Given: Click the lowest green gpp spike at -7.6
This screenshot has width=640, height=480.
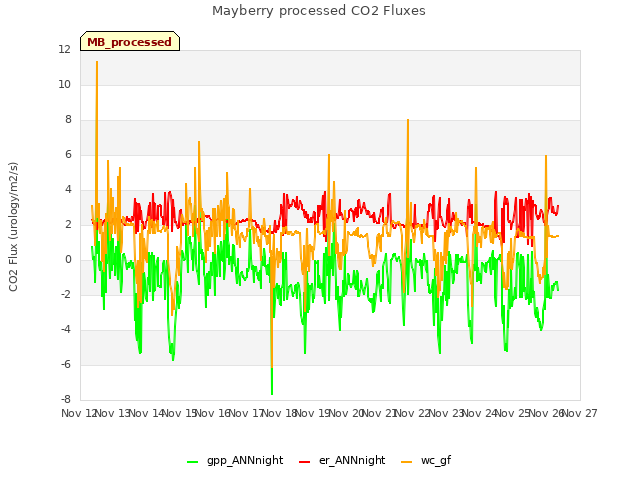Looking at the screenshot, I should [272, 393].
